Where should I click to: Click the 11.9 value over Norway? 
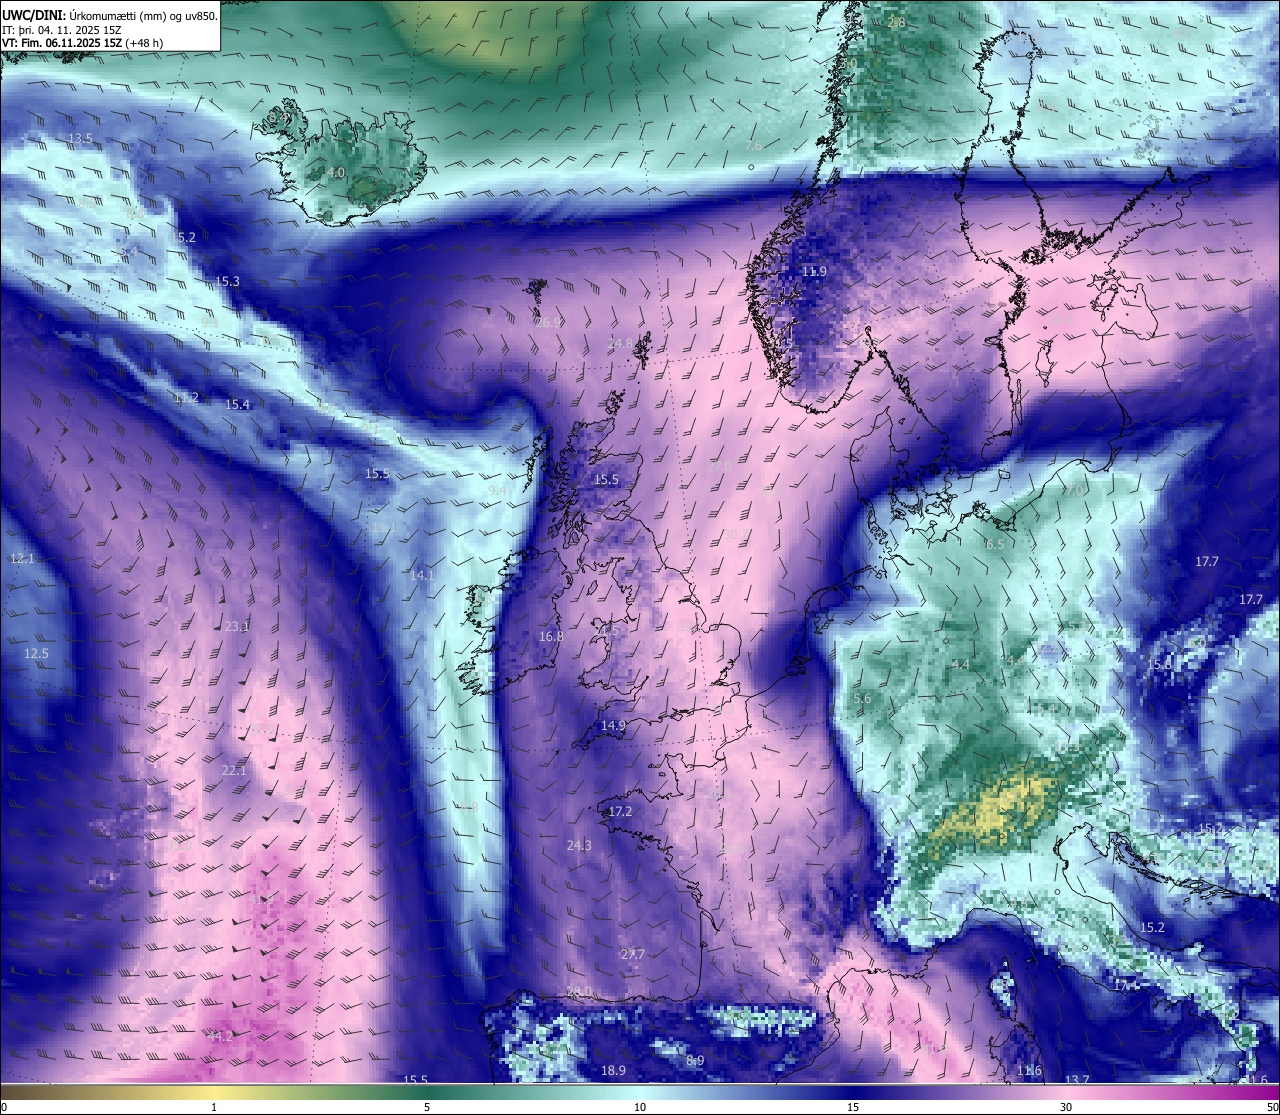pyautogui.click(x=815, y=271)
